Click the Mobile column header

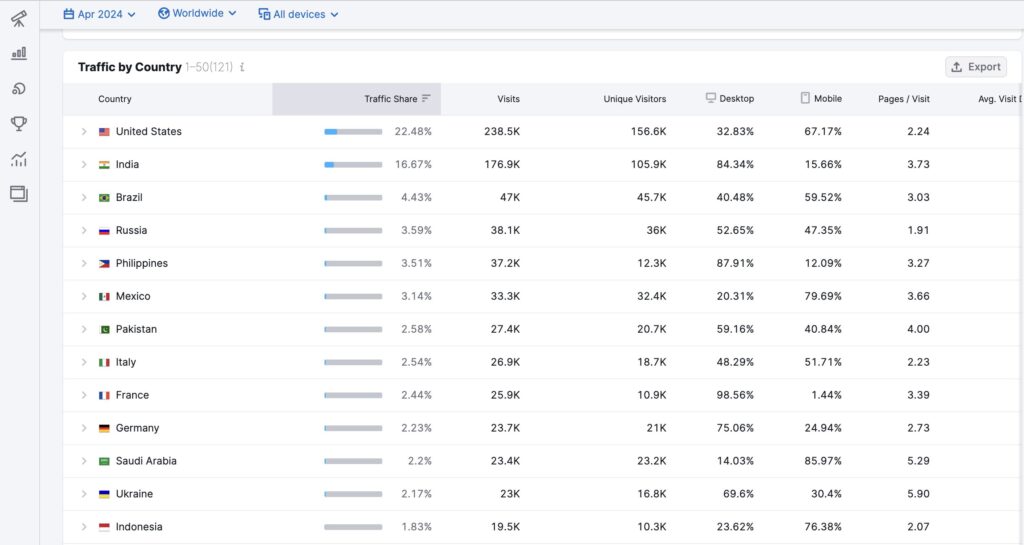(821, 99)
